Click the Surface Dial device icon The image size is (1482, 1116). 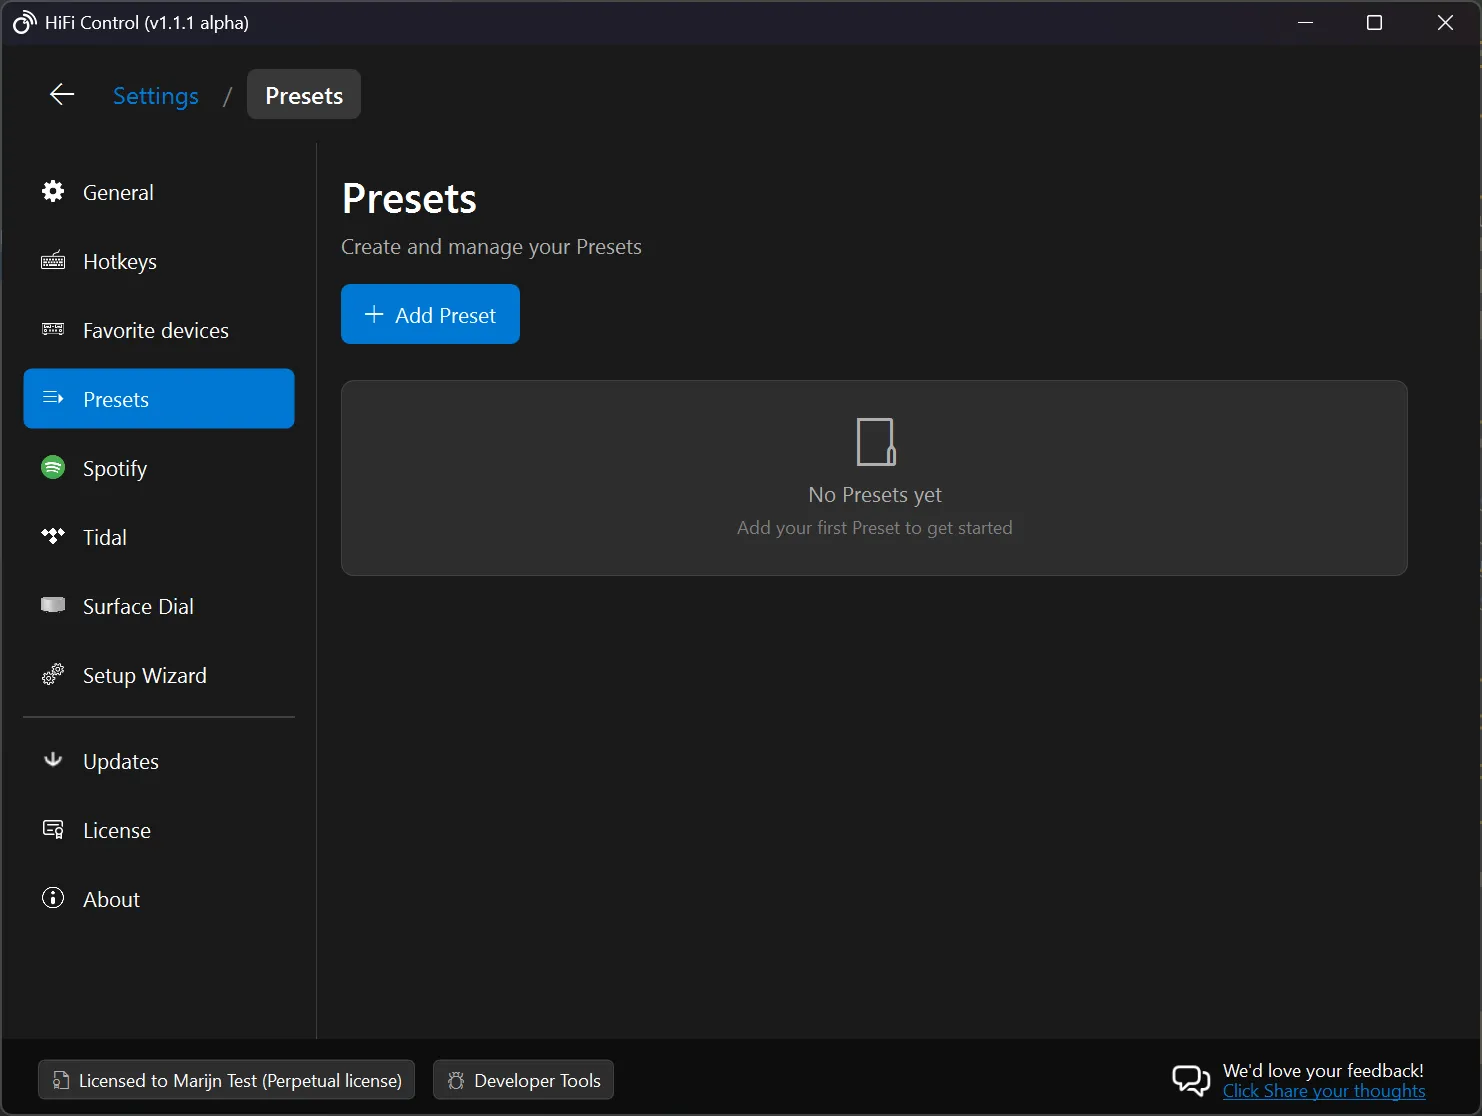tap(52, 605)
